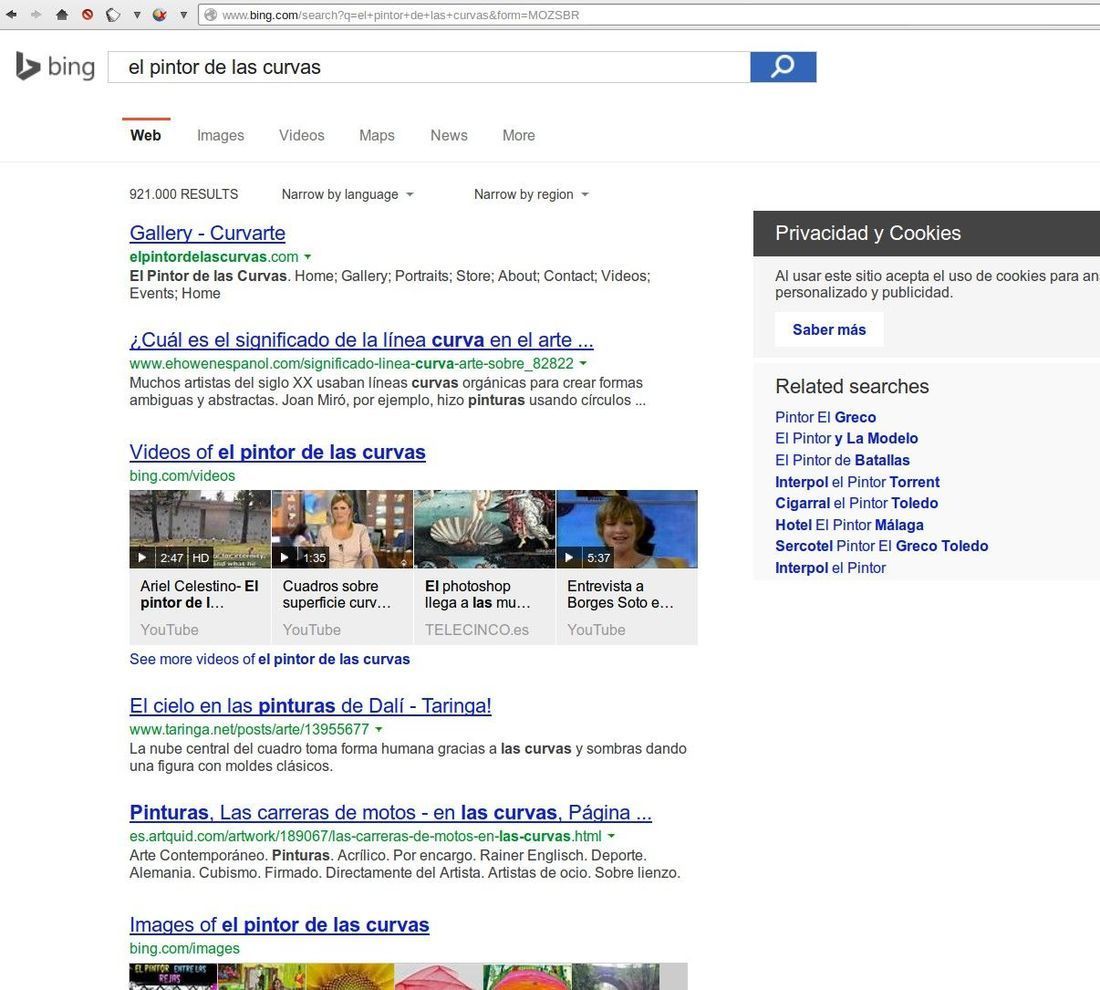This screenshot has height=990, width=1100.
Task: Play the Ariel Celestino video thumbnail
Action: point(200,528)
